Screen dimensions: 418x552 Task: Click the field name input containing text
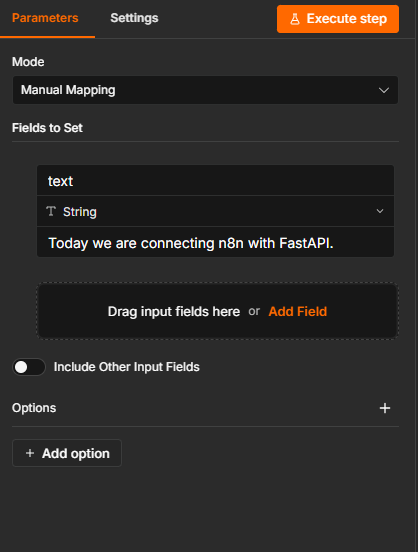pos(216,181)
